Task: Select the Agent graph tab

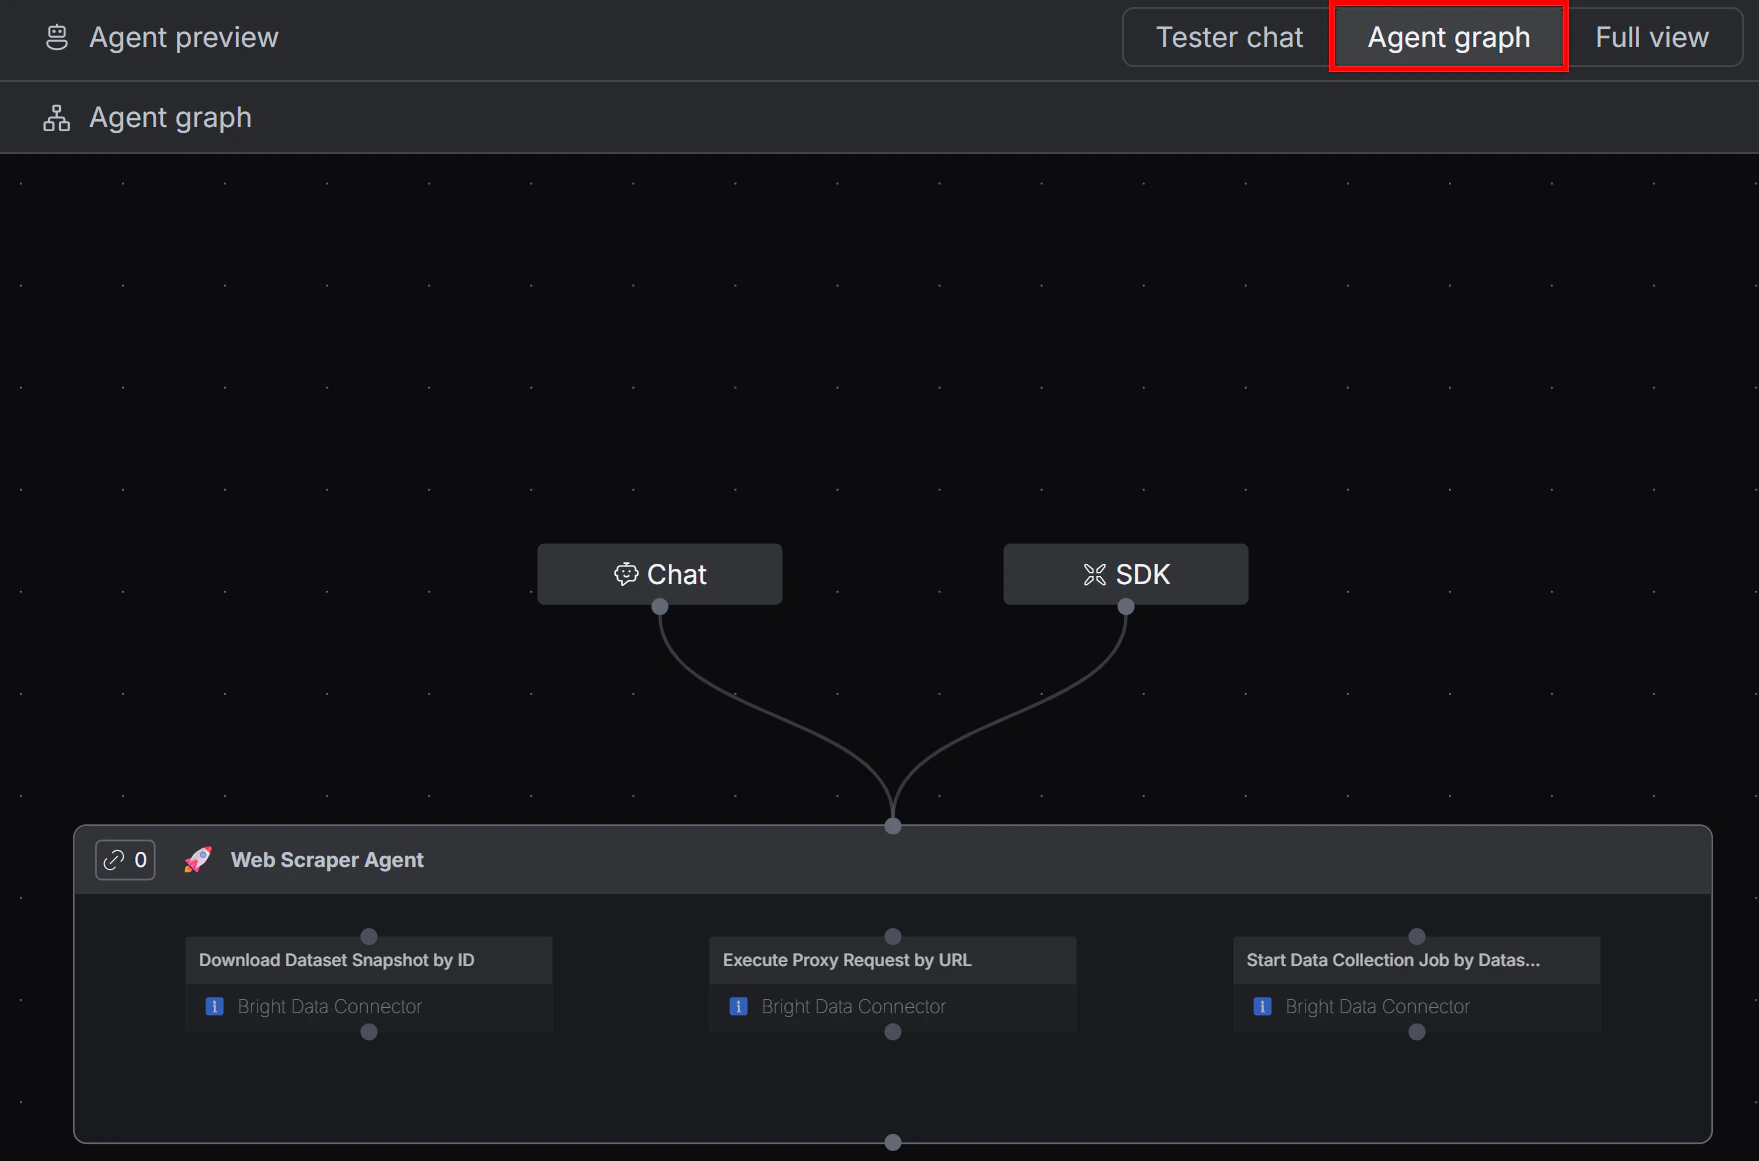Action: tap(1448, 36)
